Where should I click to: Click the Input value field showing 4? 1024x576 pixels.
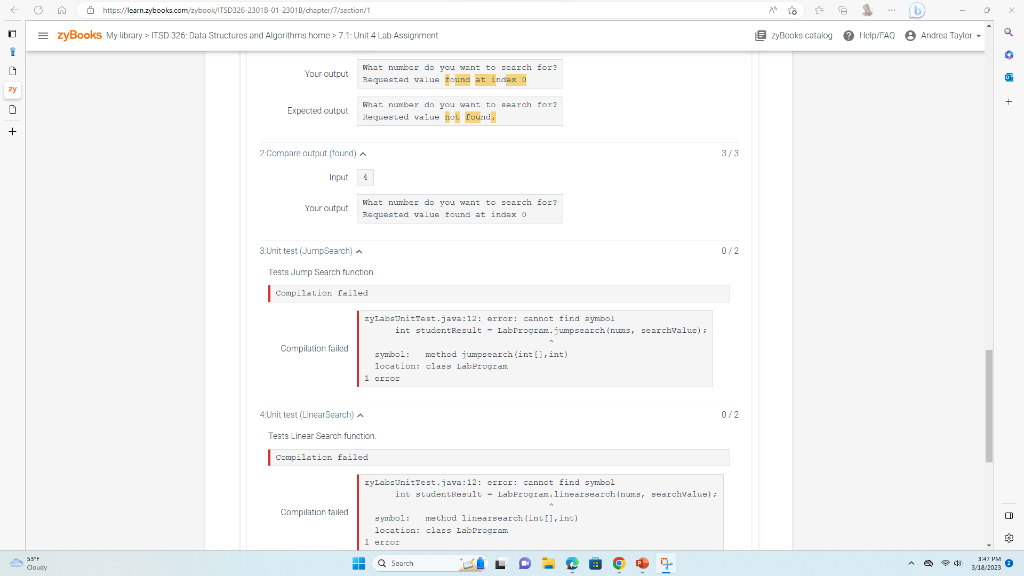point(364,177)
